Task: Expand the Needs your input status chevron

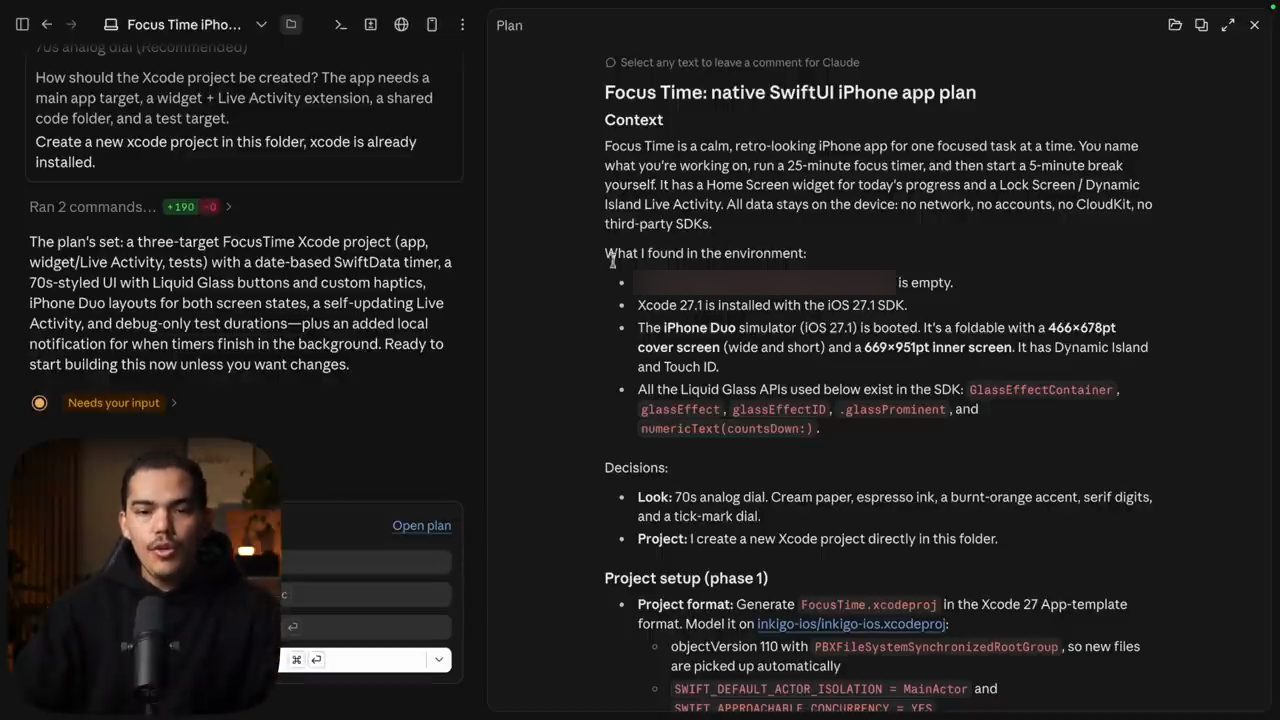Action: click(174, 403)
